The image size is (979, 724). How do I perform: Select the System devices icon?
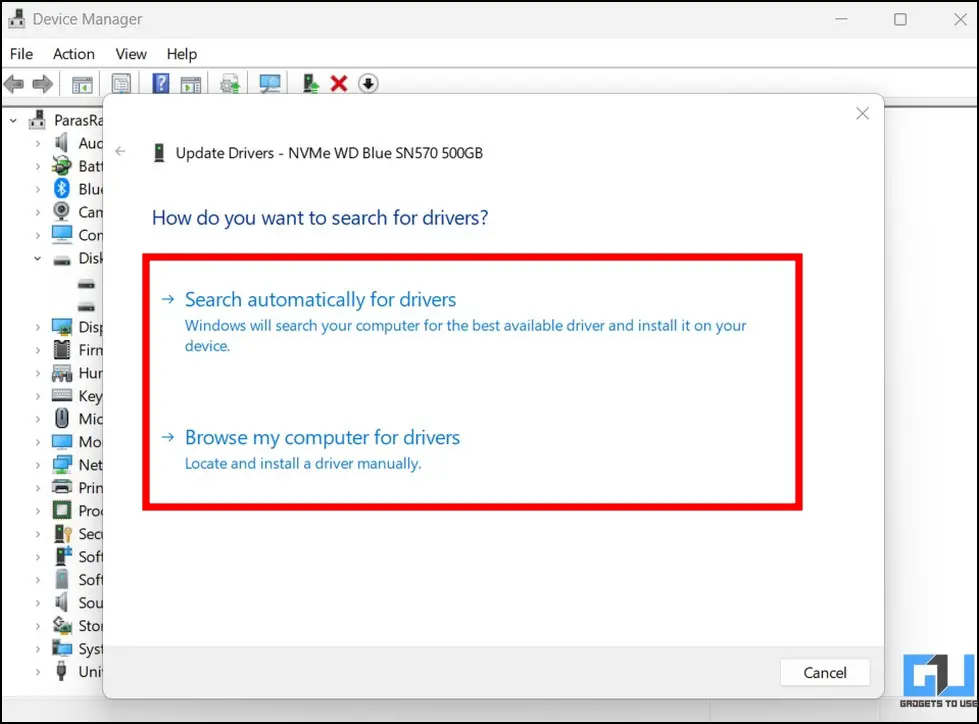click(x=62, y=648)
